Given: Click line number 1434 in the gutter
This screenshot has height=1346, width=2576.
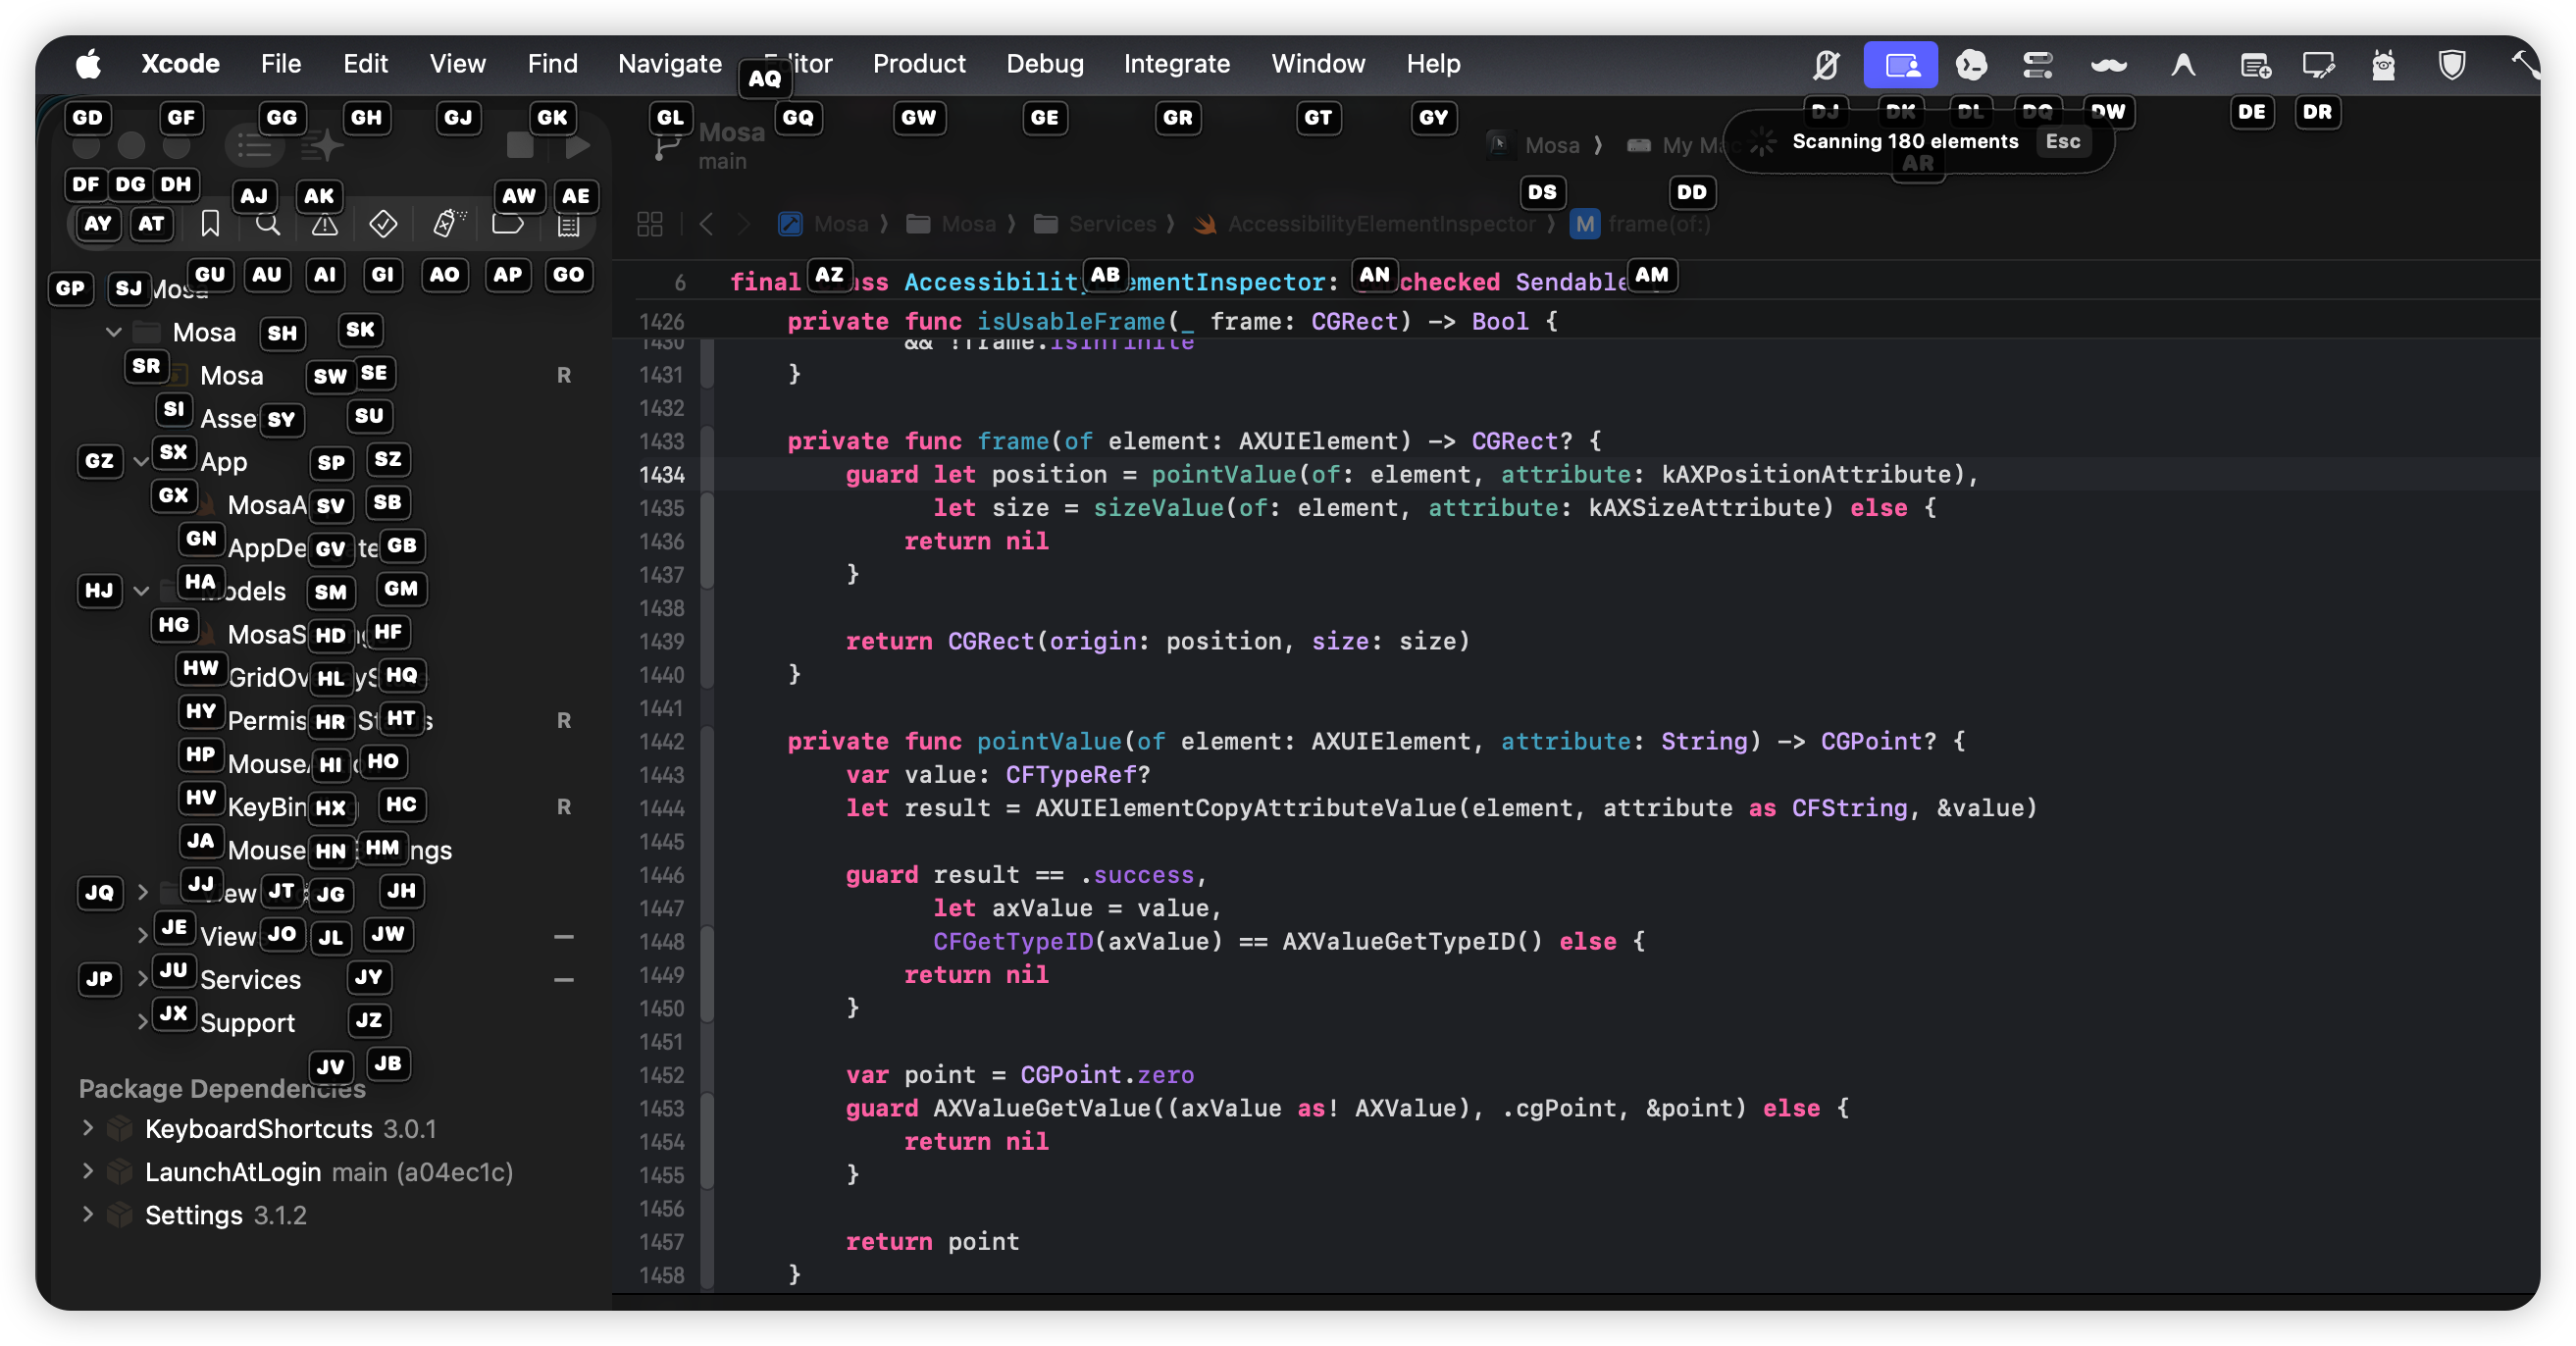Looking at the screenshot, I should pos(662,474).
